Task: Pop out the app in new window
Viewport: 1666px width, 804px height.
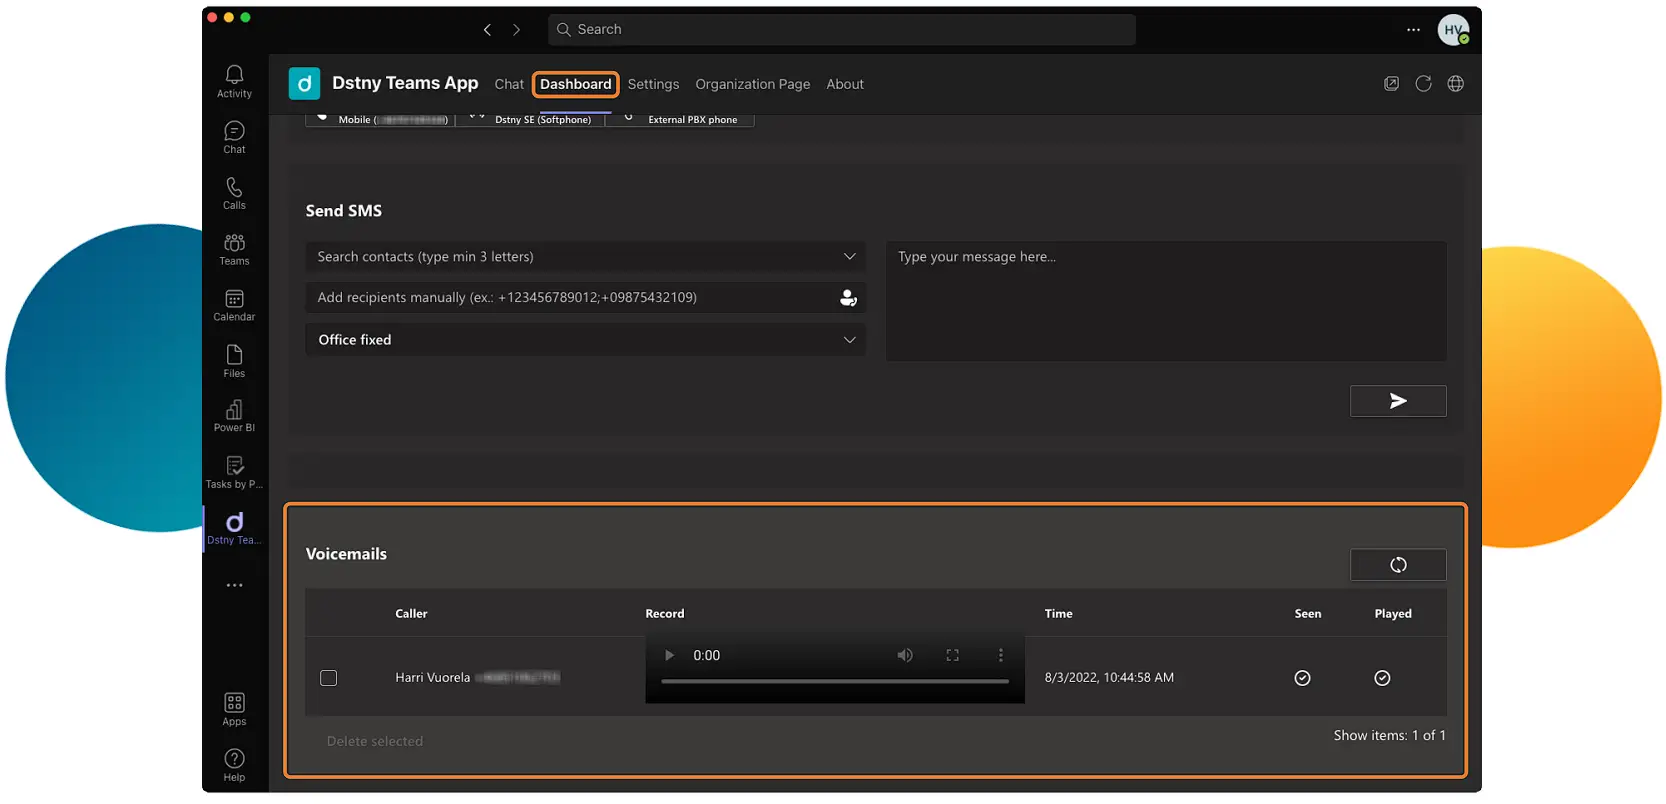Action: (x=1391, y=84)
